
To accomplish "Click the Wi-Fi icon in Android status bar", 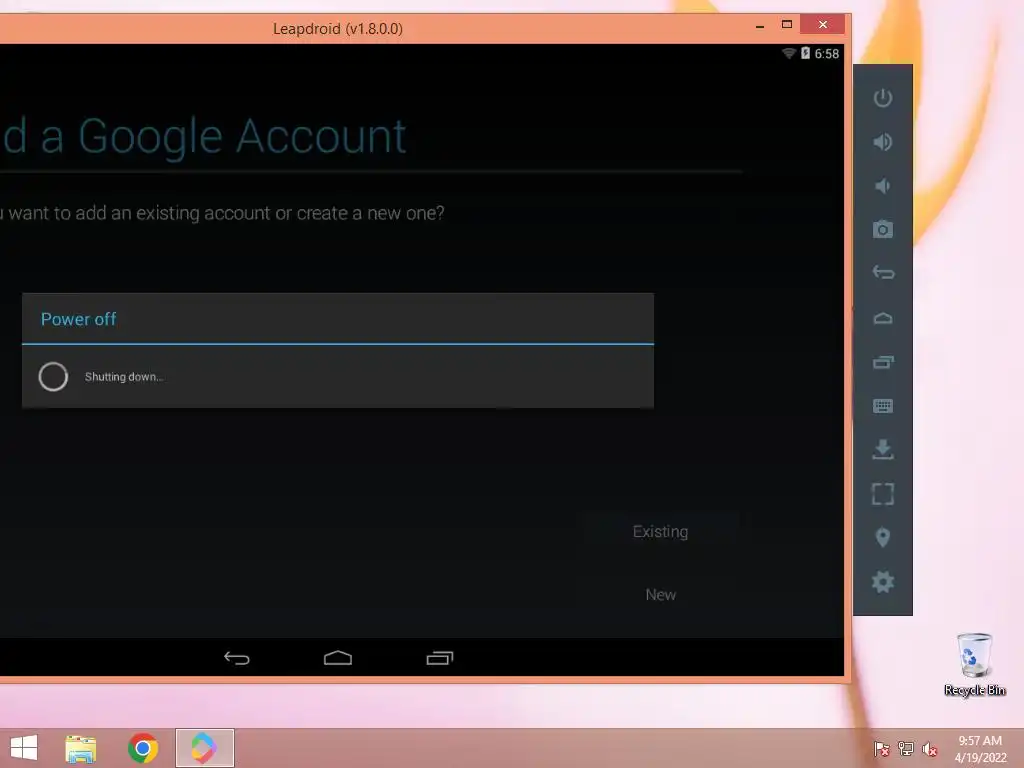I will click(788, 54).
